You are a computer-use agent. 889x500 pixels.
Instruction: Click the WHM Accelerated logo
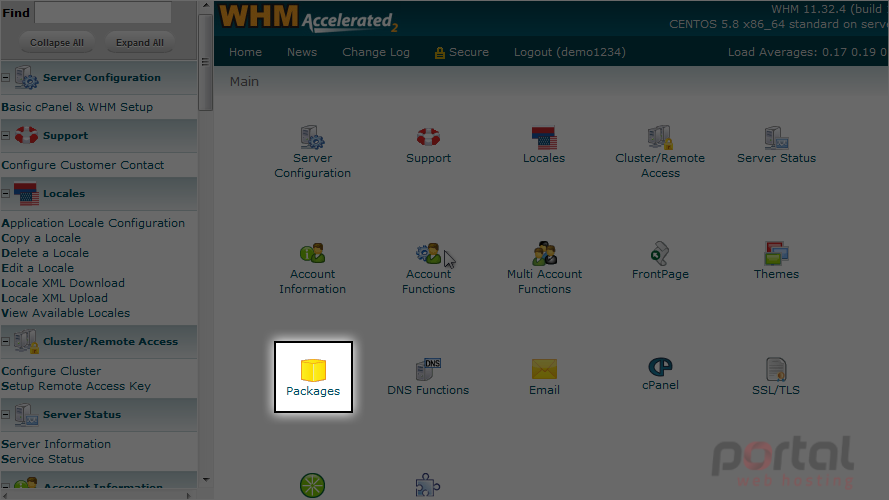tap(308, 18)
